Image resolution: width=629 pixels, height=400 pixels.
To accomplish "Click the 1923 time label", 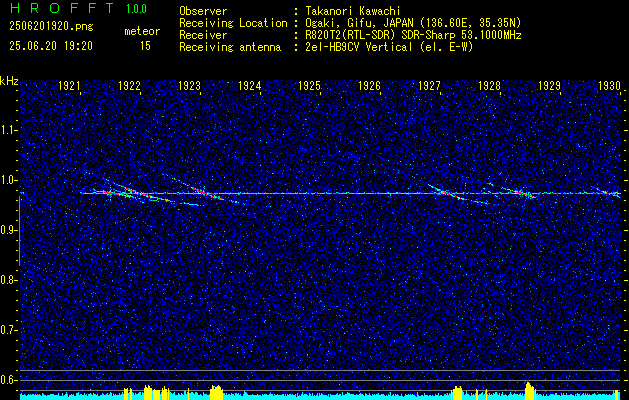I will [x=189, y=85].
